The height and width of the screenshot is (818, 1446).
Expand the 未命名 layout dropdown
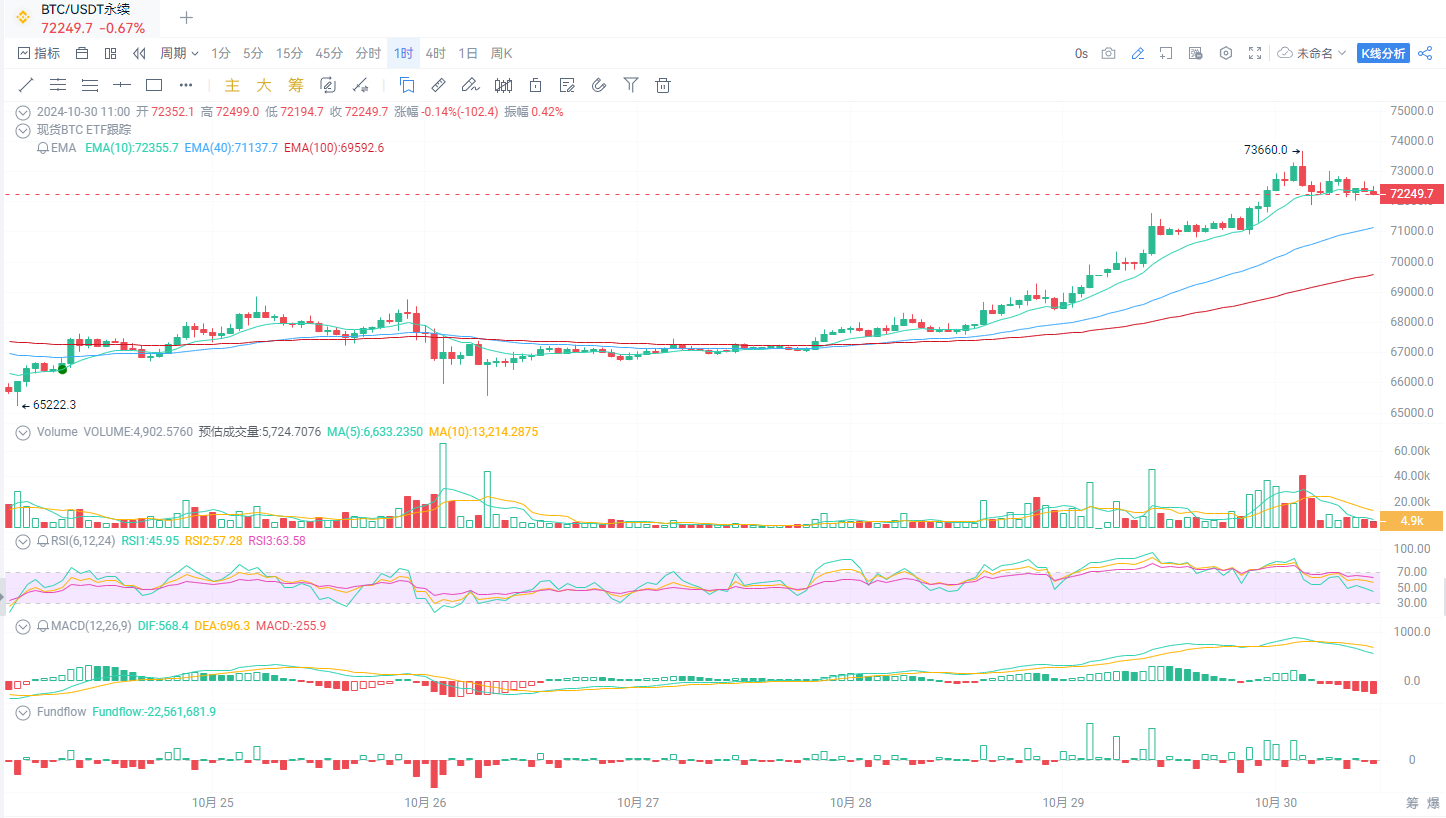pyautogui.click(x=1311, y=53)
